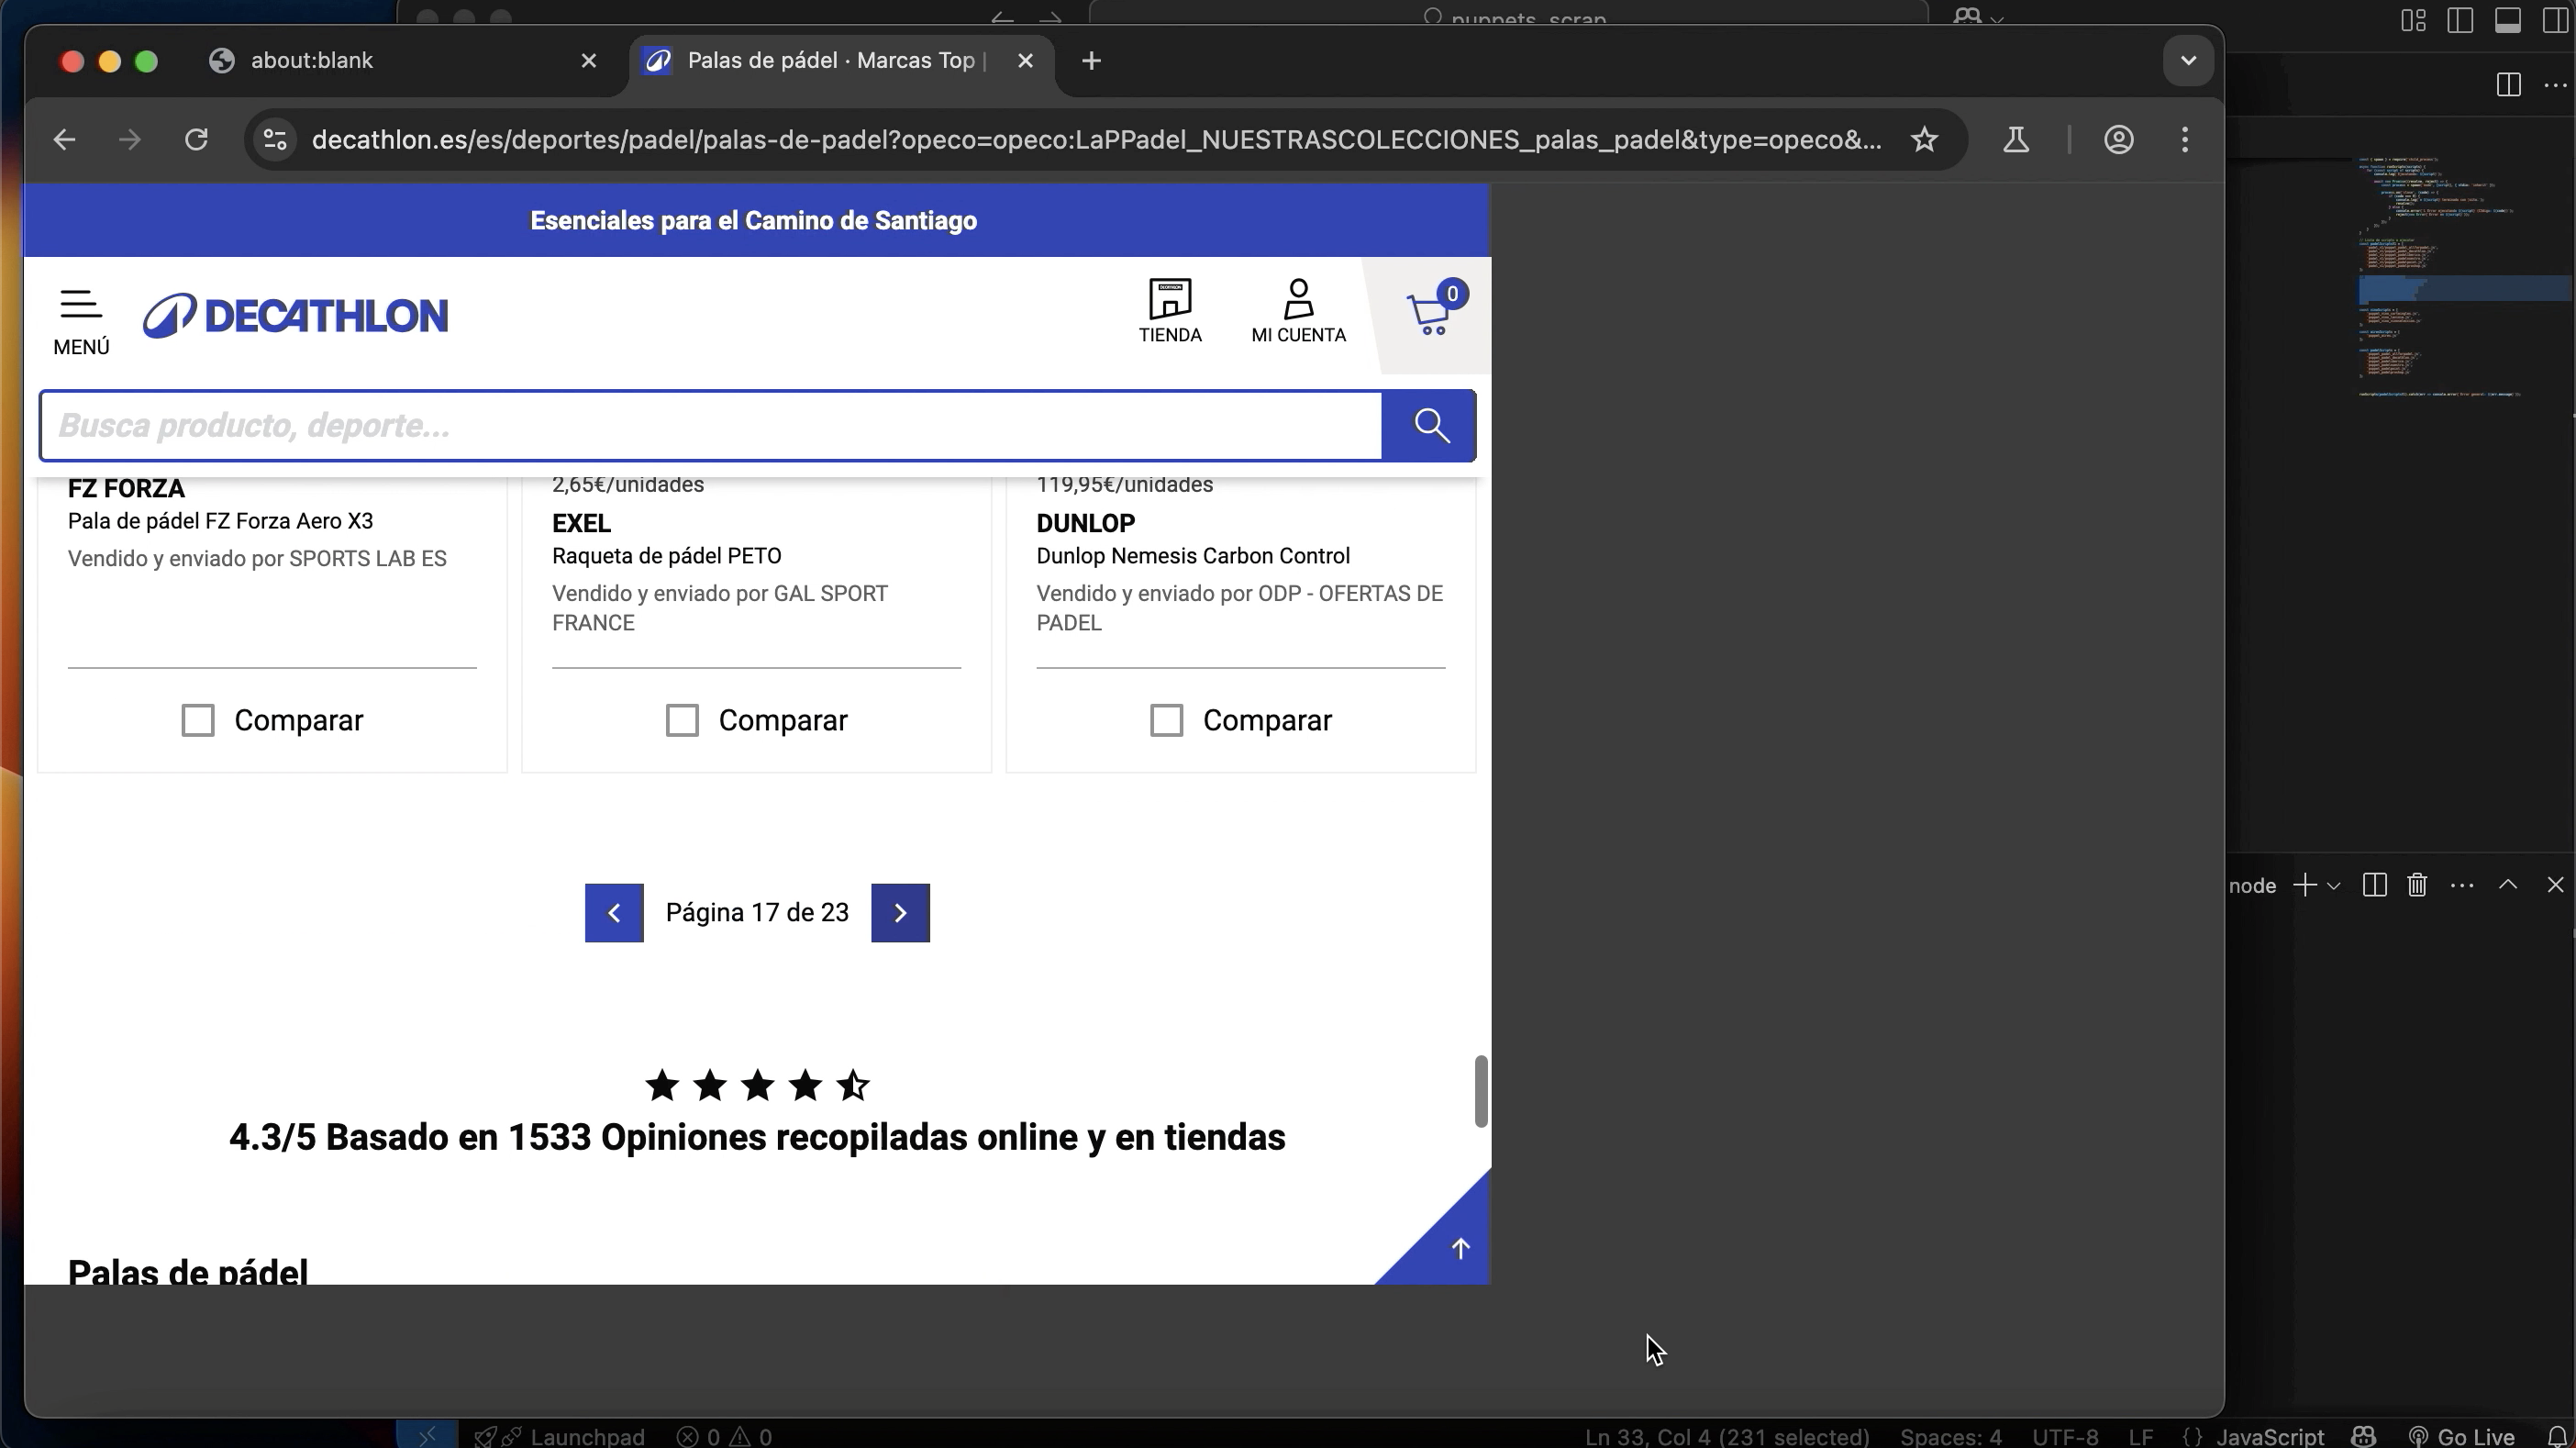Open the Decathlon MENÚ hamburger
Viewport: 2576px width, 1448px height.
[x=81, y=321]
